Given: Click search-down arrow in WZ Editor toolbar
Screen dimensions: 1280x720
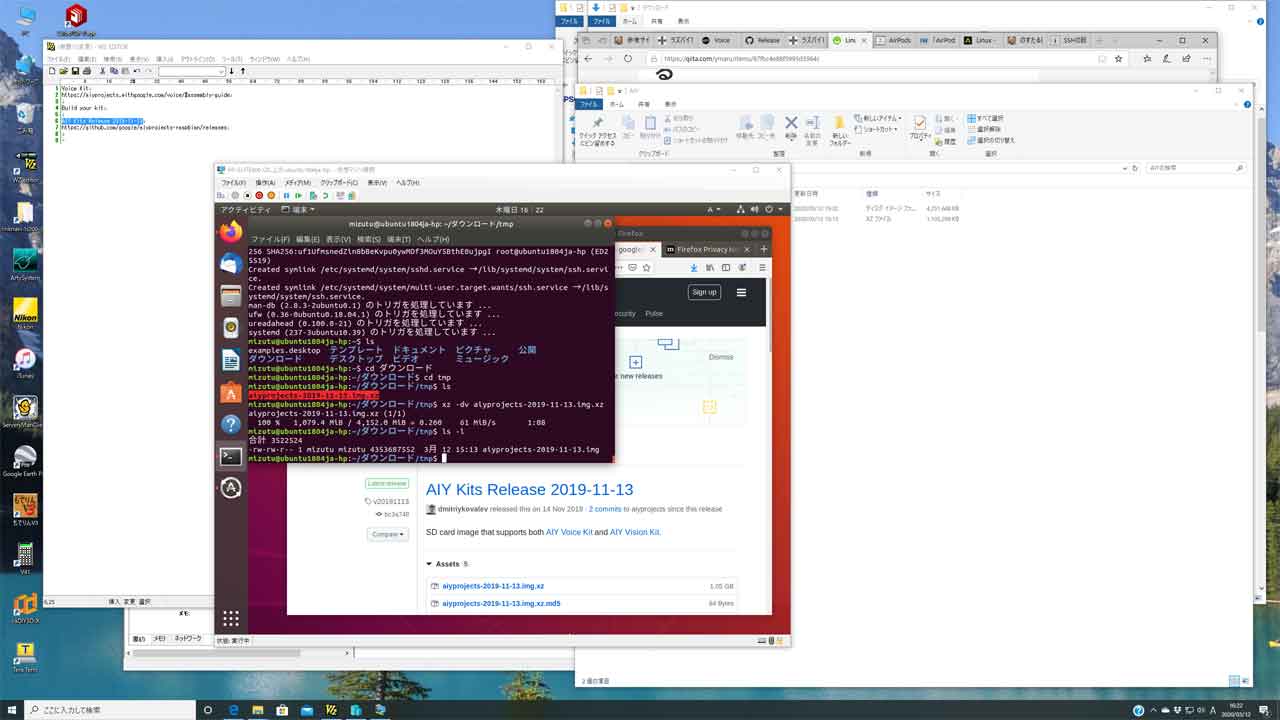Looking at the screenshot, I should pyautogui.click(x=232, y=71).
